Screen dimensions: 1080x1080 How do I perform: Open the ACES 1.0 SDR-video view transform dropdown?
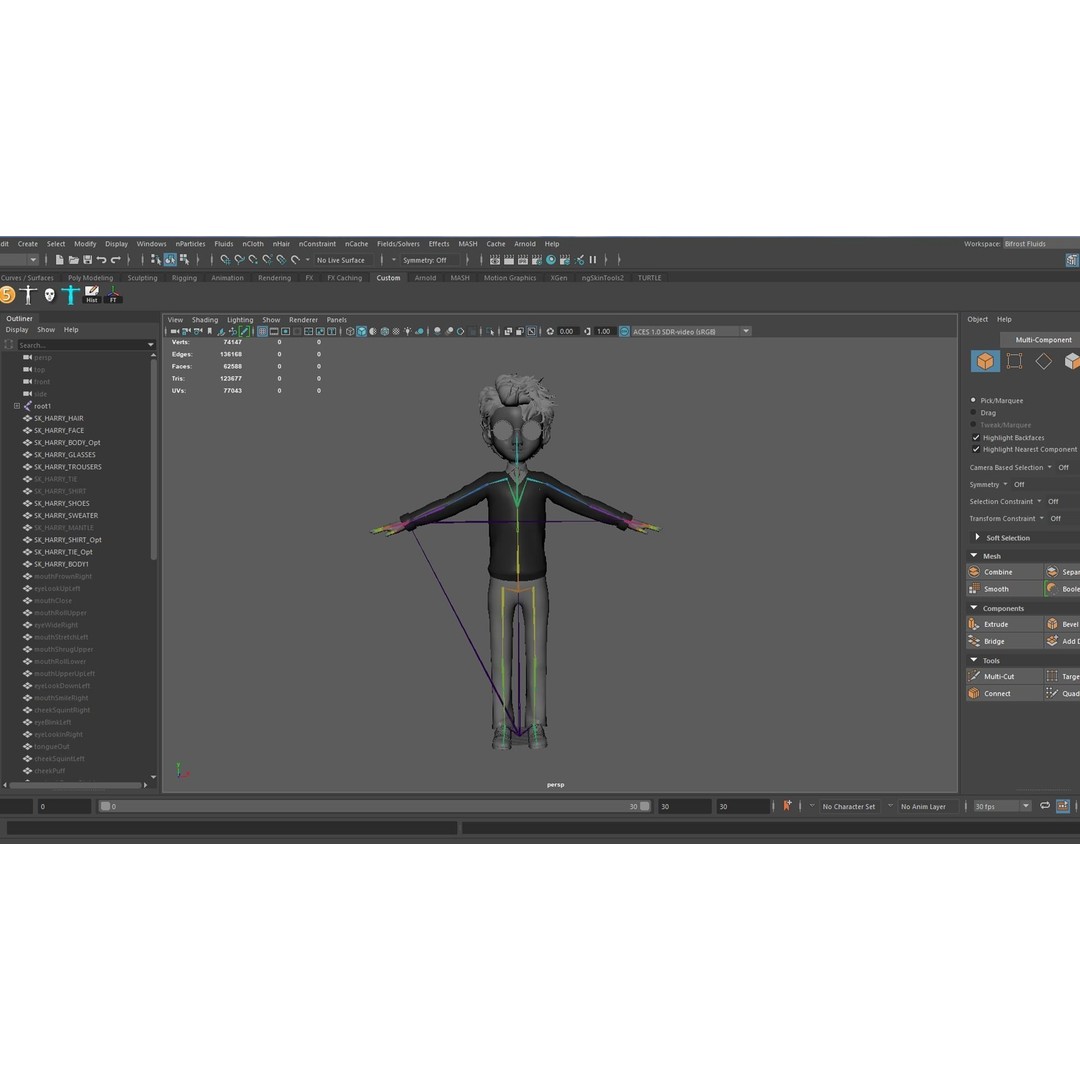click(x=746, y=331)
